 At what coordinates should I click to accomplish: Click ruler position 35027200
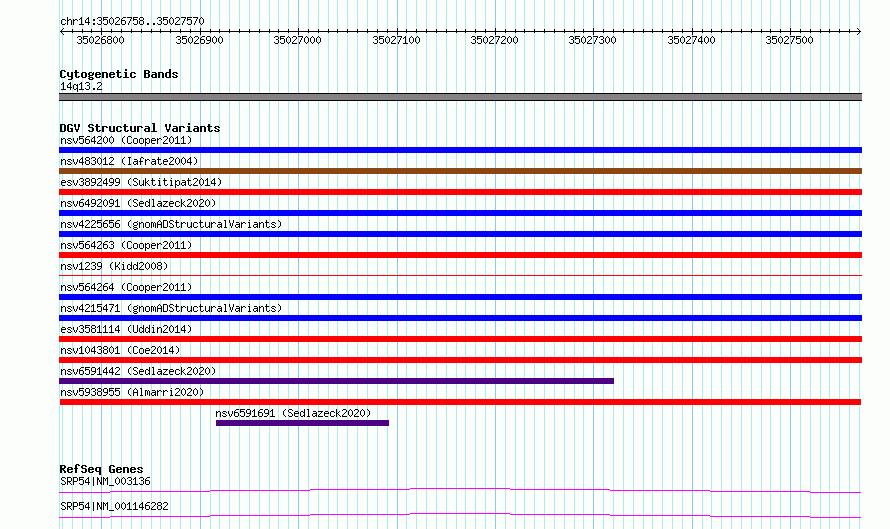pyautogui.click(x=494, y=40)
